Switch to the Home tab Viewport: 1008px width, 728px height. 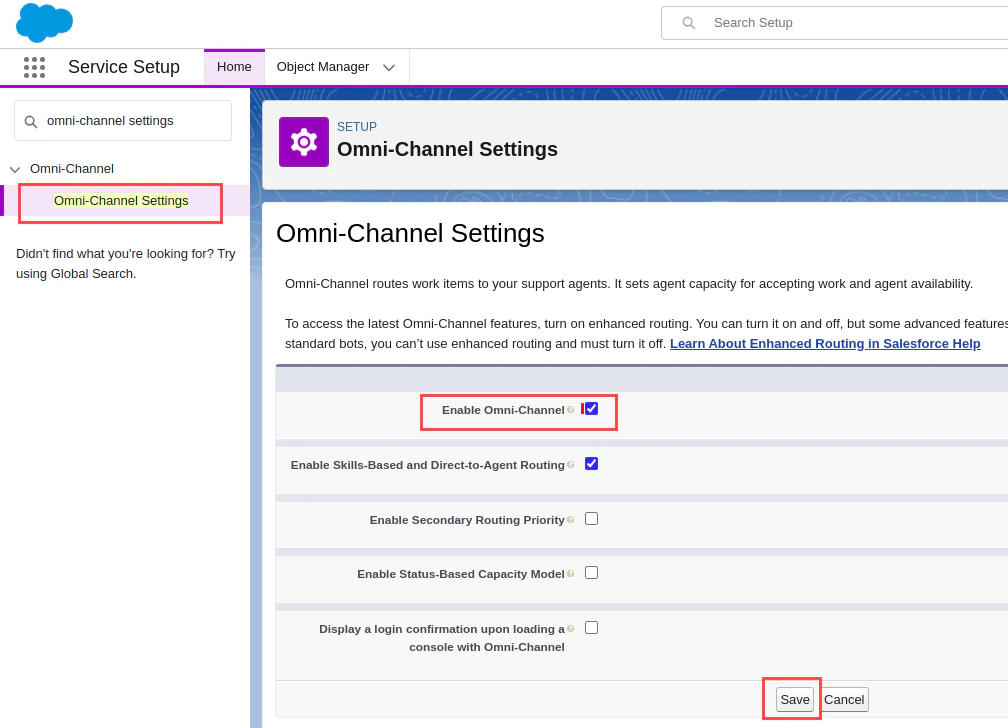(234, 66)
